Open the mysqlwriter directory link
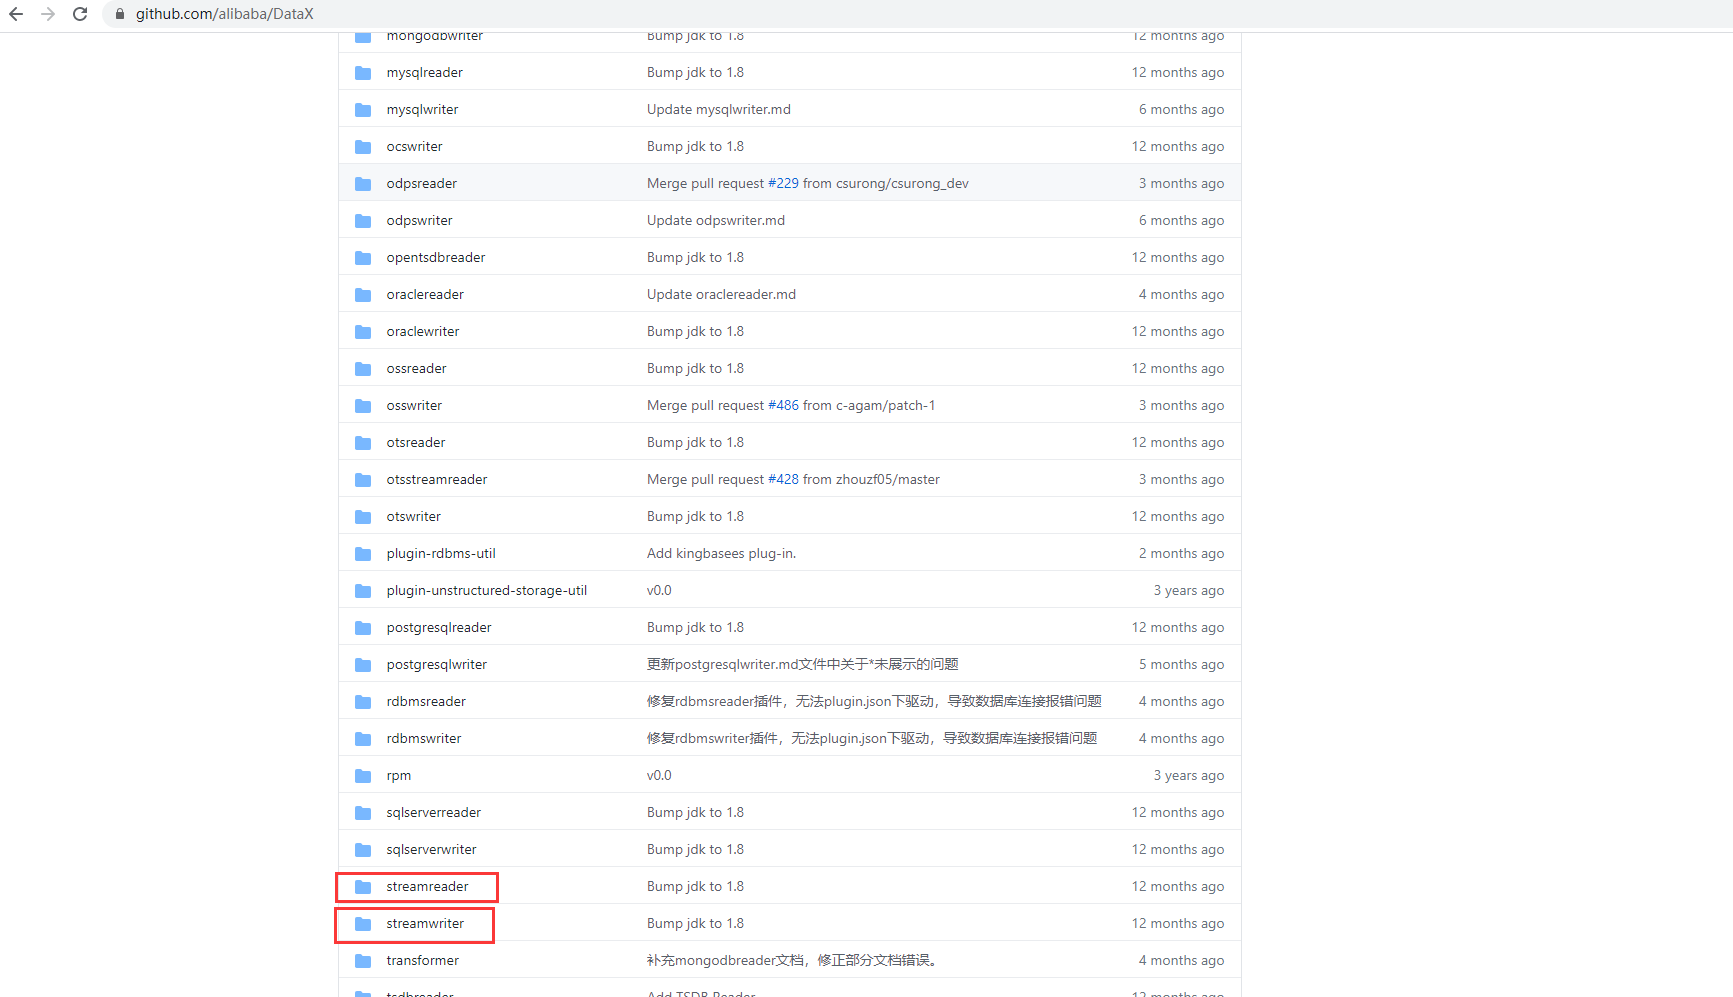1733x997 pixels. (x=423, y=110)
